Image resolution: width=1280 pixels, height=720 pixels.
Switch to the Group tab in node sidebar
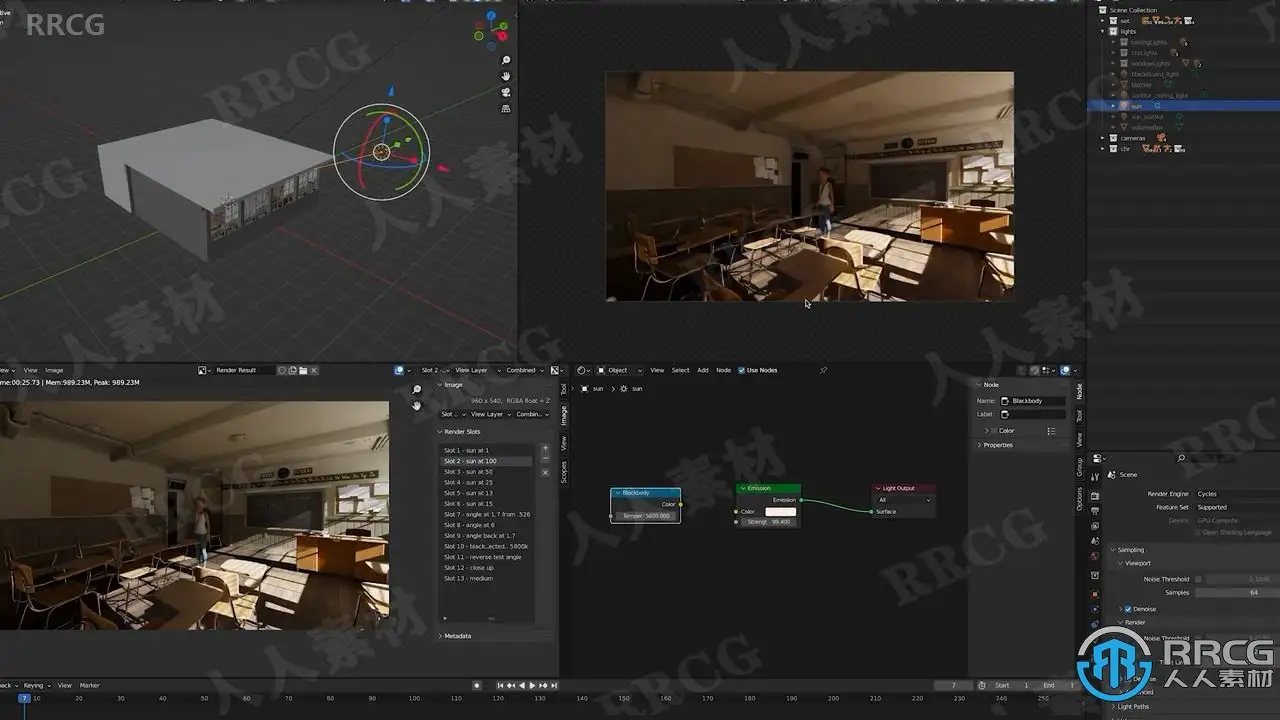pos(1079,467)
